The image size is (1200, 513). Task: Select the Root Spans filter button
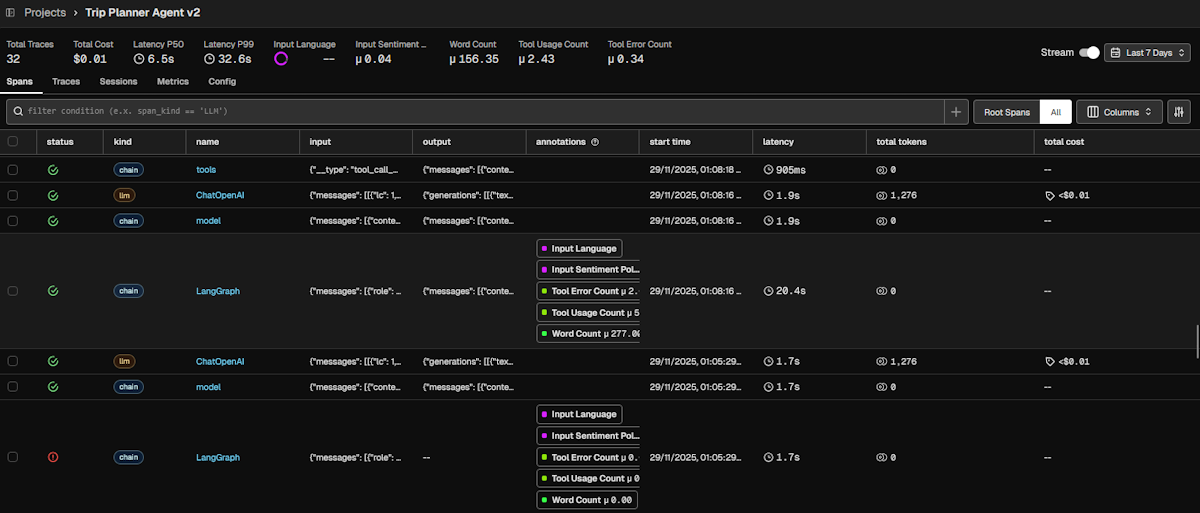[1006, 112]
